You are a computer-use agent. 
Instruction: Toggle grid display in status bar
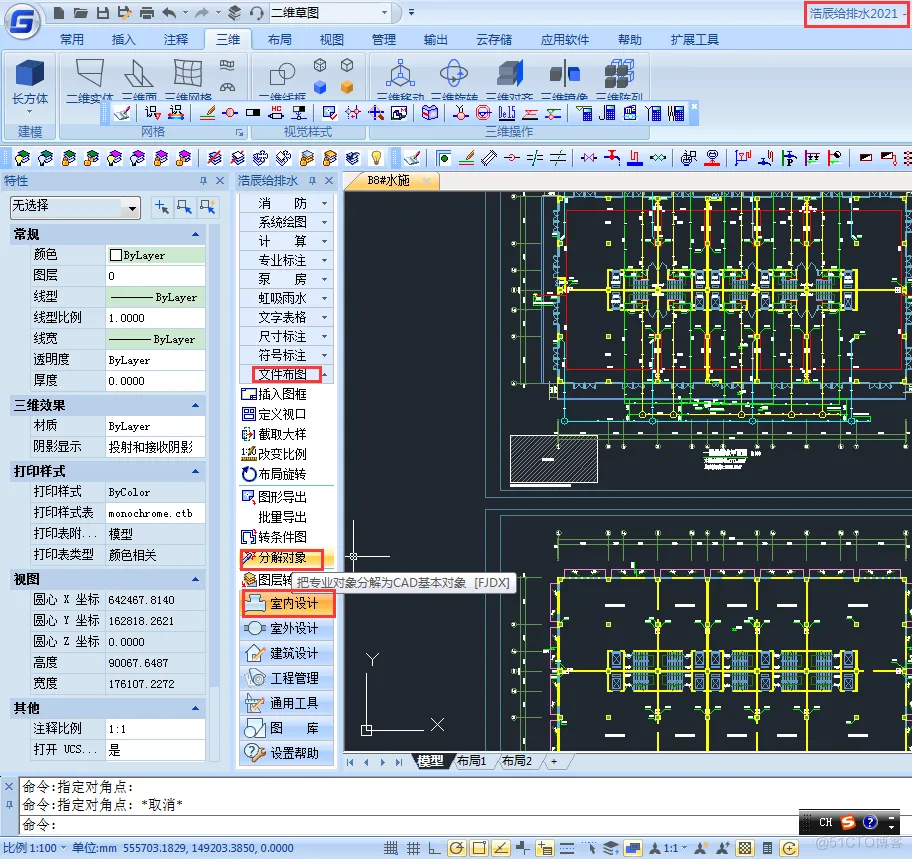tap(413, 848)
